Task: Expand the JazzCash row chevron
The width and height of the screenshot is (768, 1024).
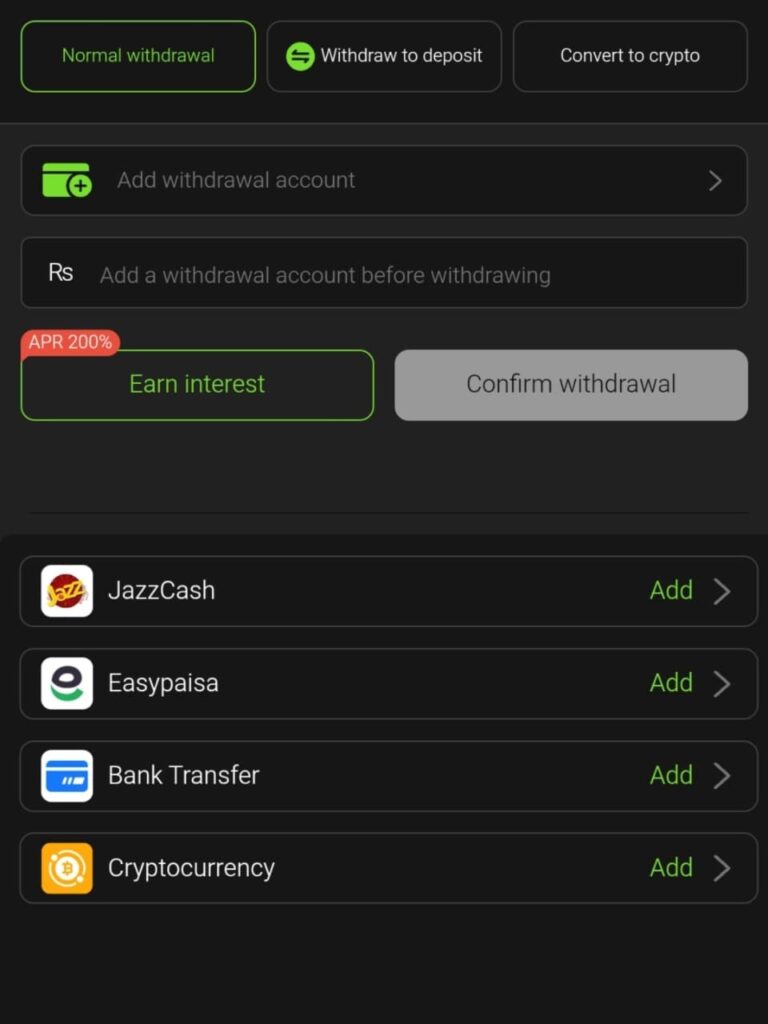Action: click(722, 591)
